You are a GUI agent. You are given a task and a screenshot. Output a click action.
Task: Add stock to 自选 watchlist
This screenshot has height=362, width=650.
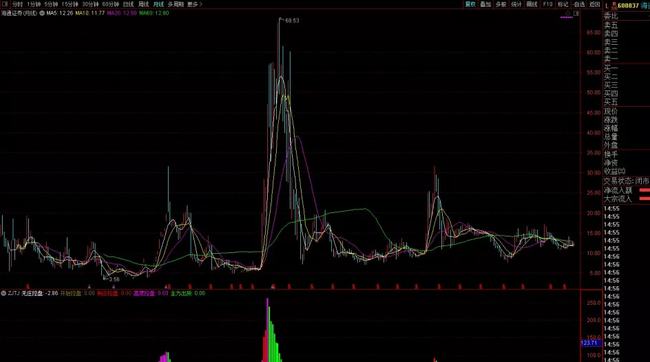pyautogui.click(x=579, y=4)
